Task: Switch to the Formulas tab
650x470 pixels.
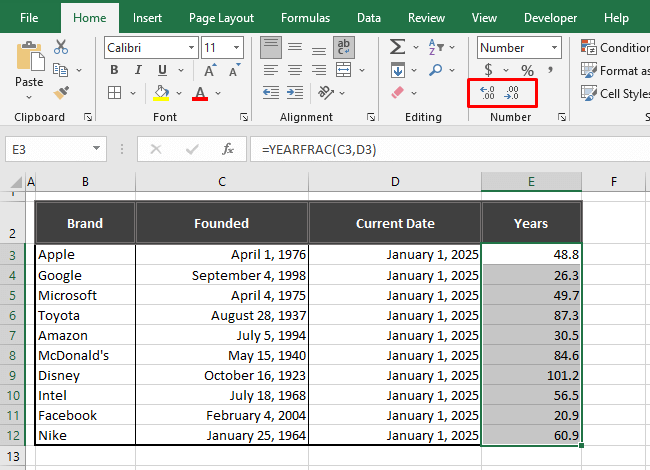Action: tap(306, 18)
